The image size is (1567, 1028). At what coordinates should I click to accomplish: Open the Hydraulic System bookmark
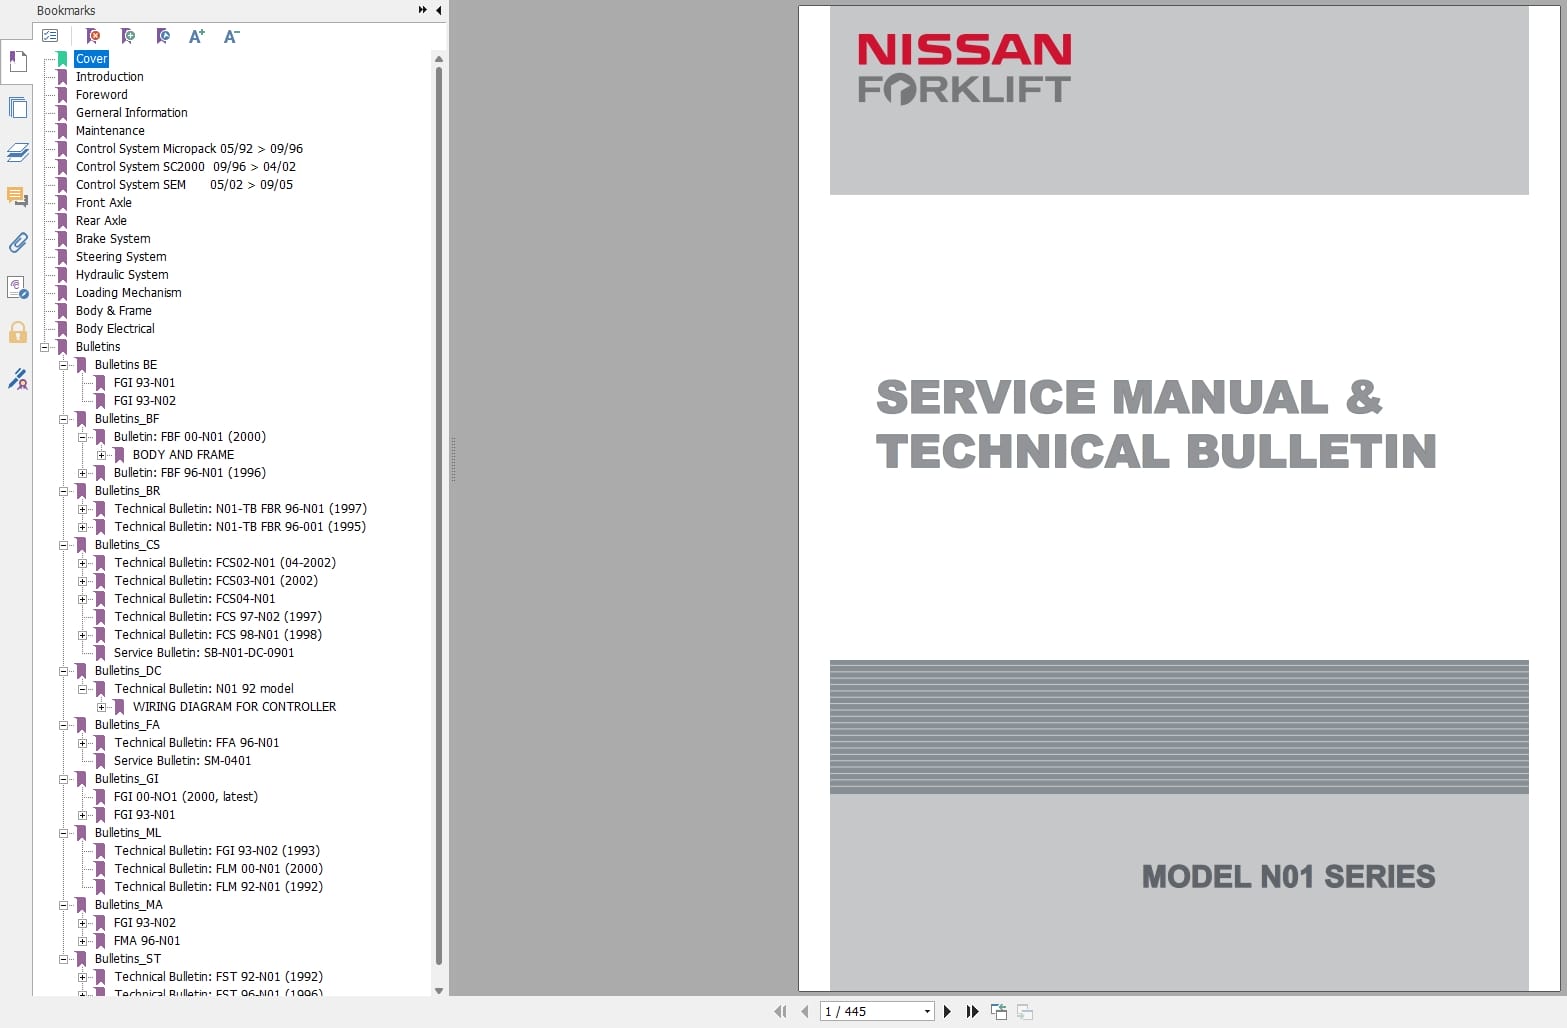[x=122, y=275]
